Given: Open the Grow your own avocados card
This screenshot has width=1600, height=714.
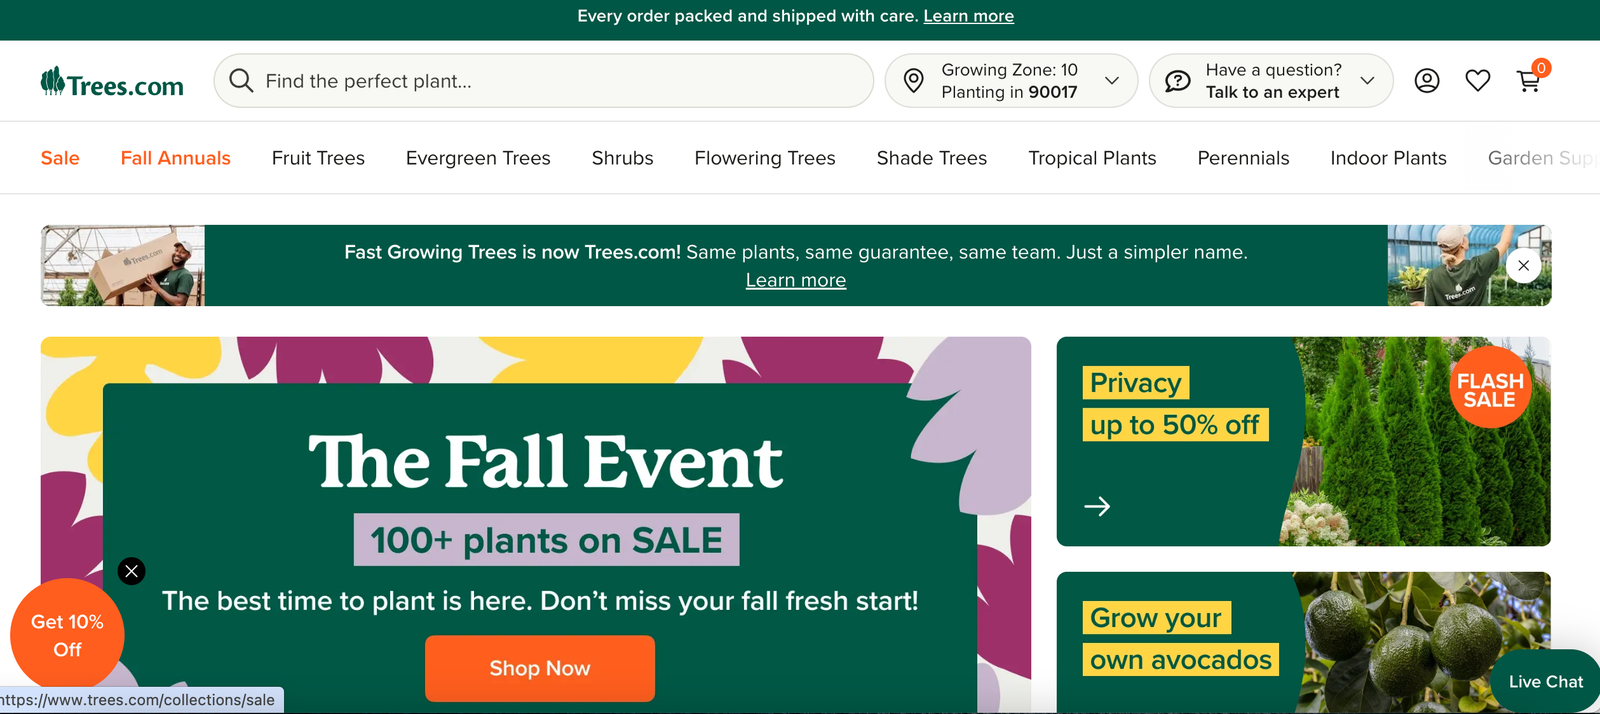Looking at the screenshot, I should (x=1303, y=642).
